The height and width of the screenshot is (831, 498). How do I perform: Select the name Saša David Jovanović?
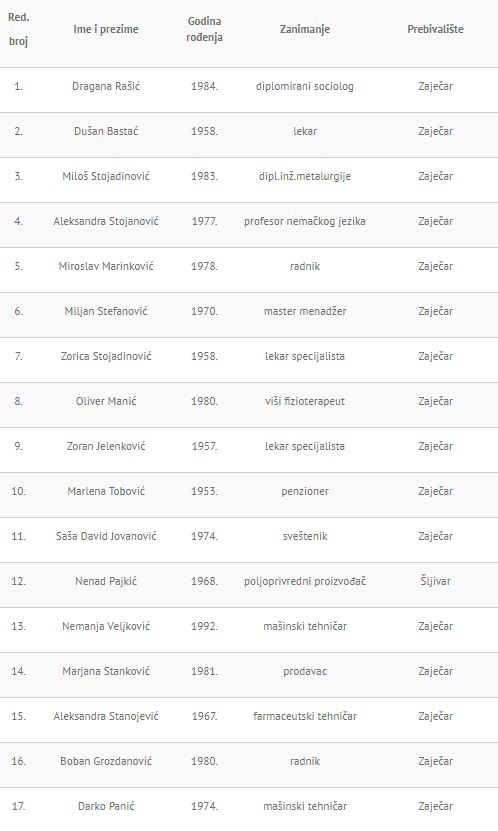106,536
